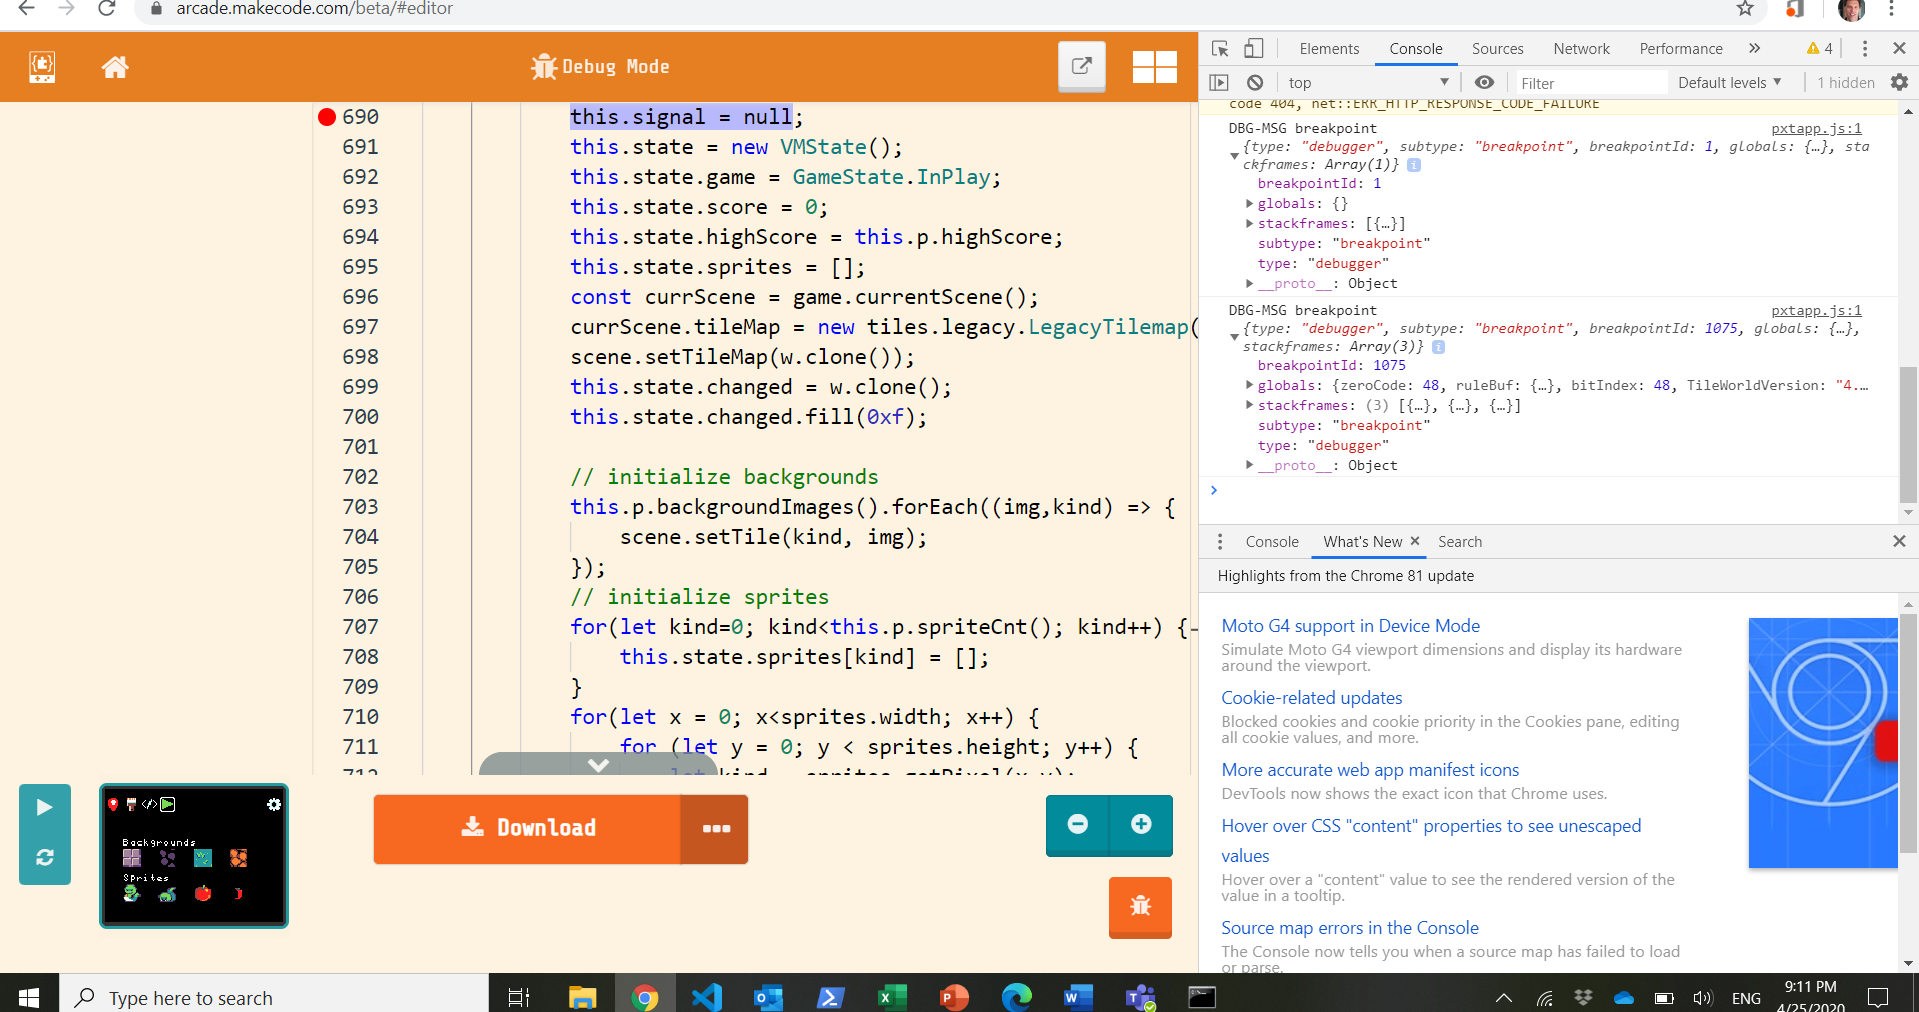Open the Moto G4 support link
The width and height of the screenshot is (1919, 1012).
click(1350, 625)
